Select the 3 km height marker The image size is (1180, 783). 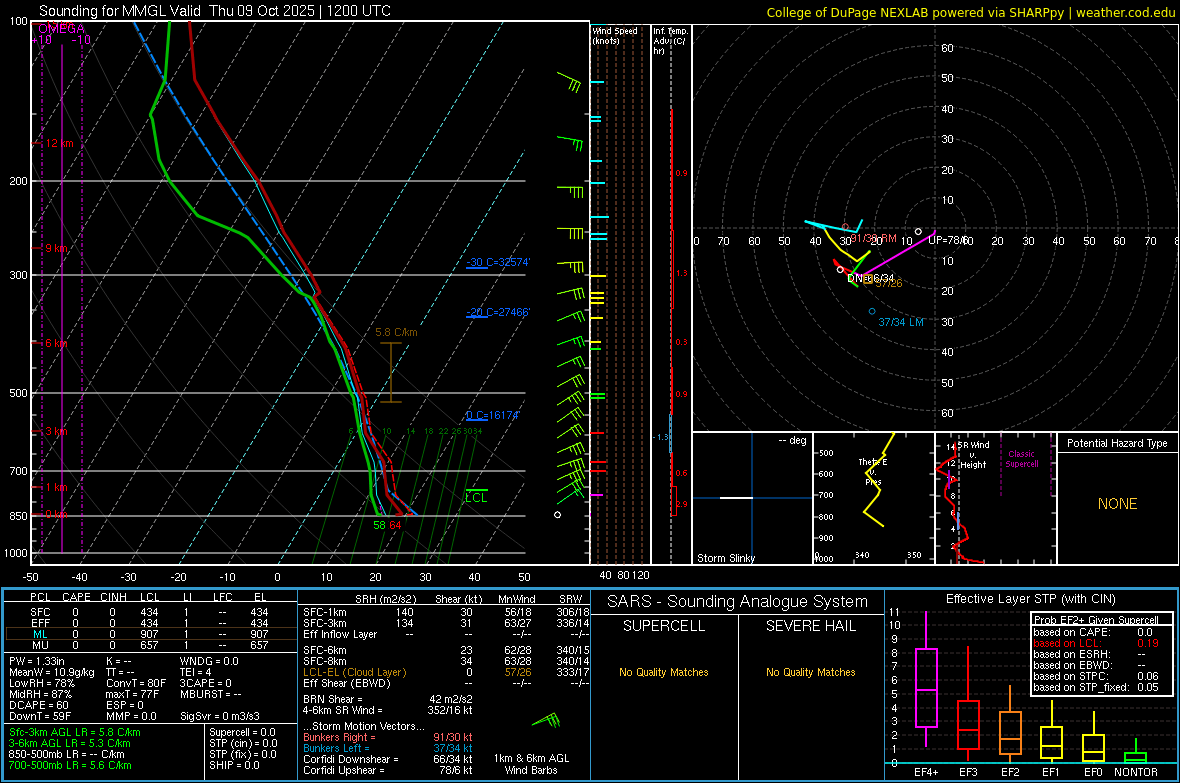[56, 431]
